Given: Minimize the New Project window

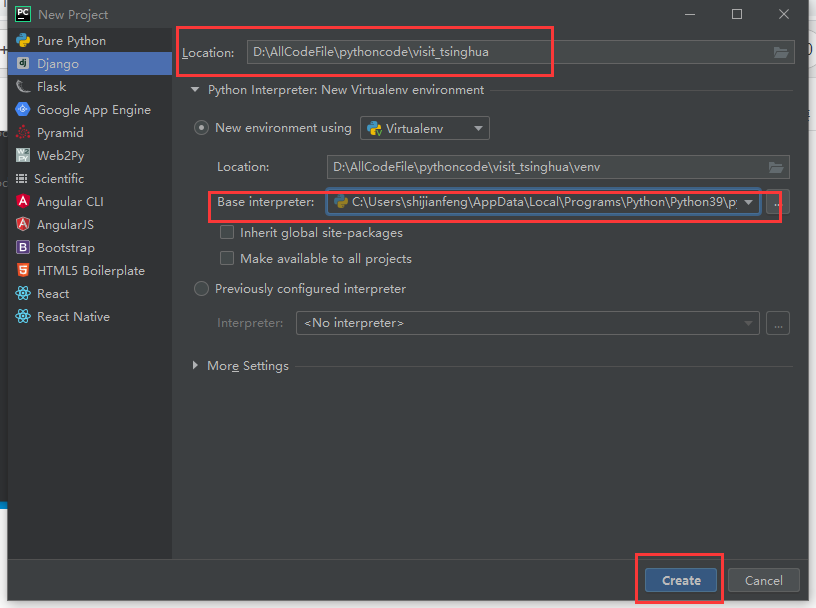Looking at the screenshot, I should coord(690,14).
